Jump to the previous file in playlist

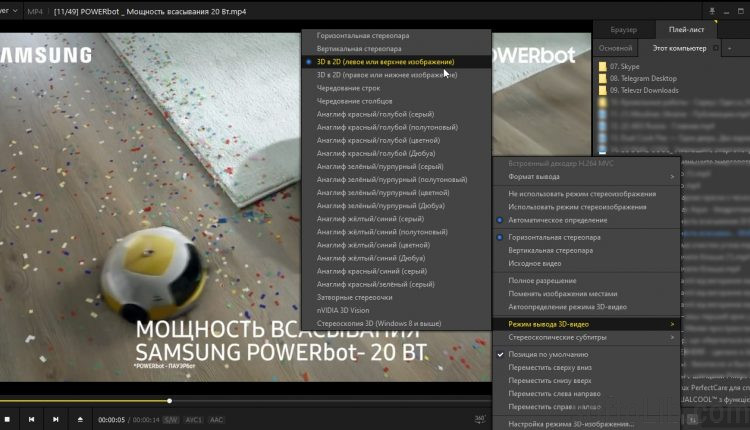(x=32, y=419)
